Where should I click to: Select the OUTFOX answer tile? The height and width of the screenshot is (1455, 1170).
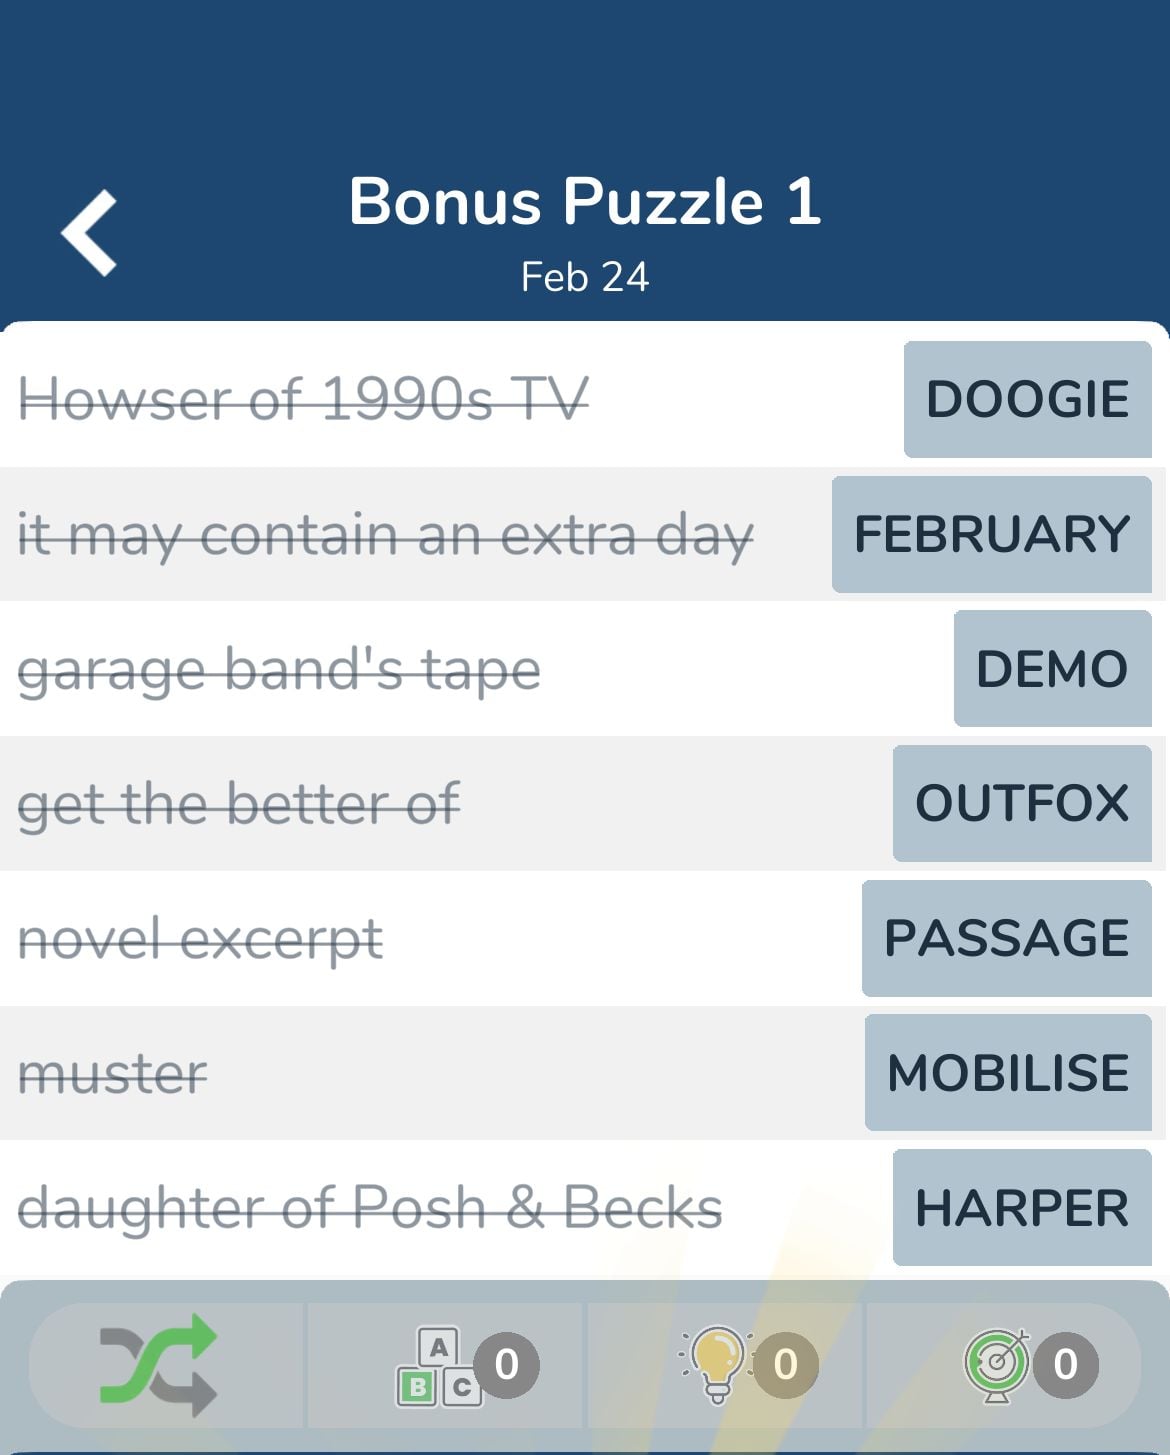[1022, 803]
